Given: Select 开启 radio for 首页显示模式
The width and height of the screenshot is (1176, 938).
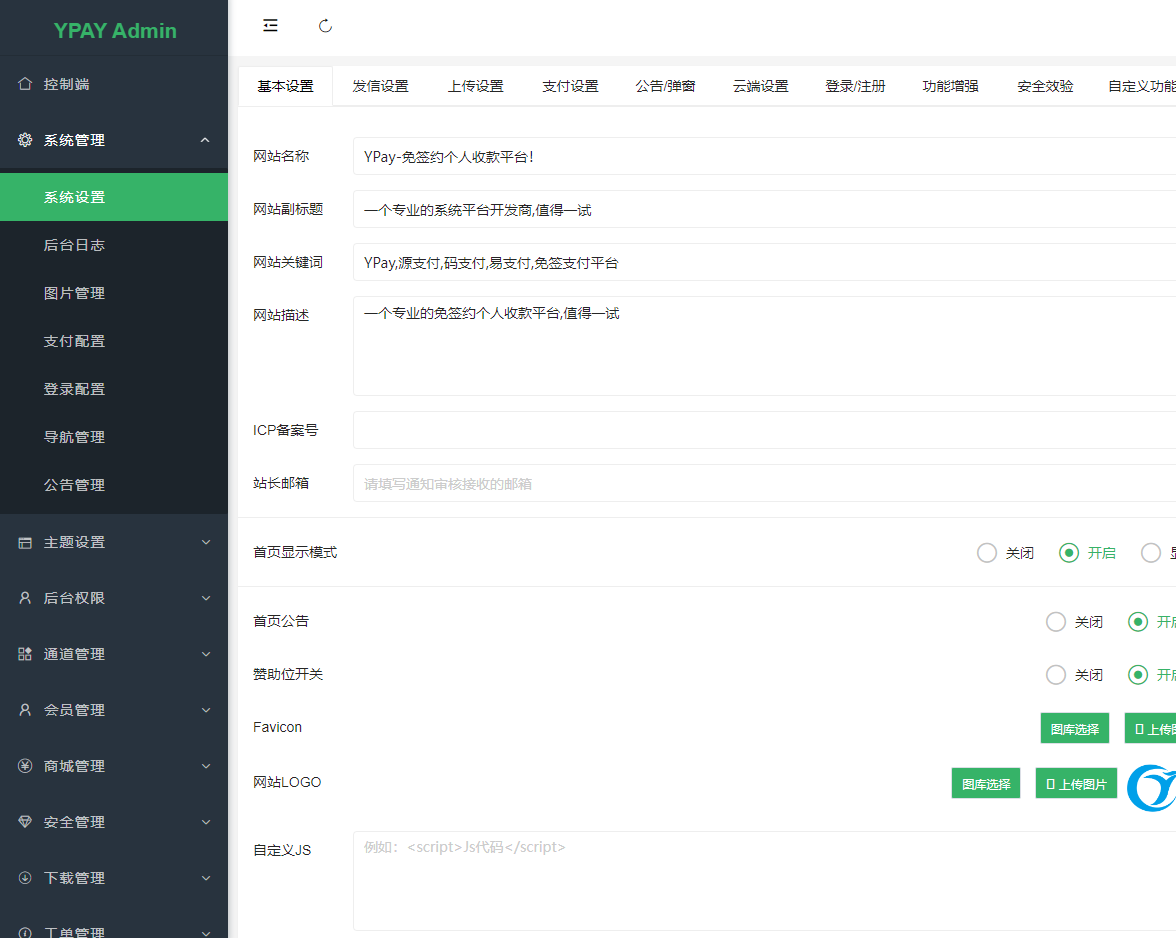Looking at the screenshot, I should 1069,553.
